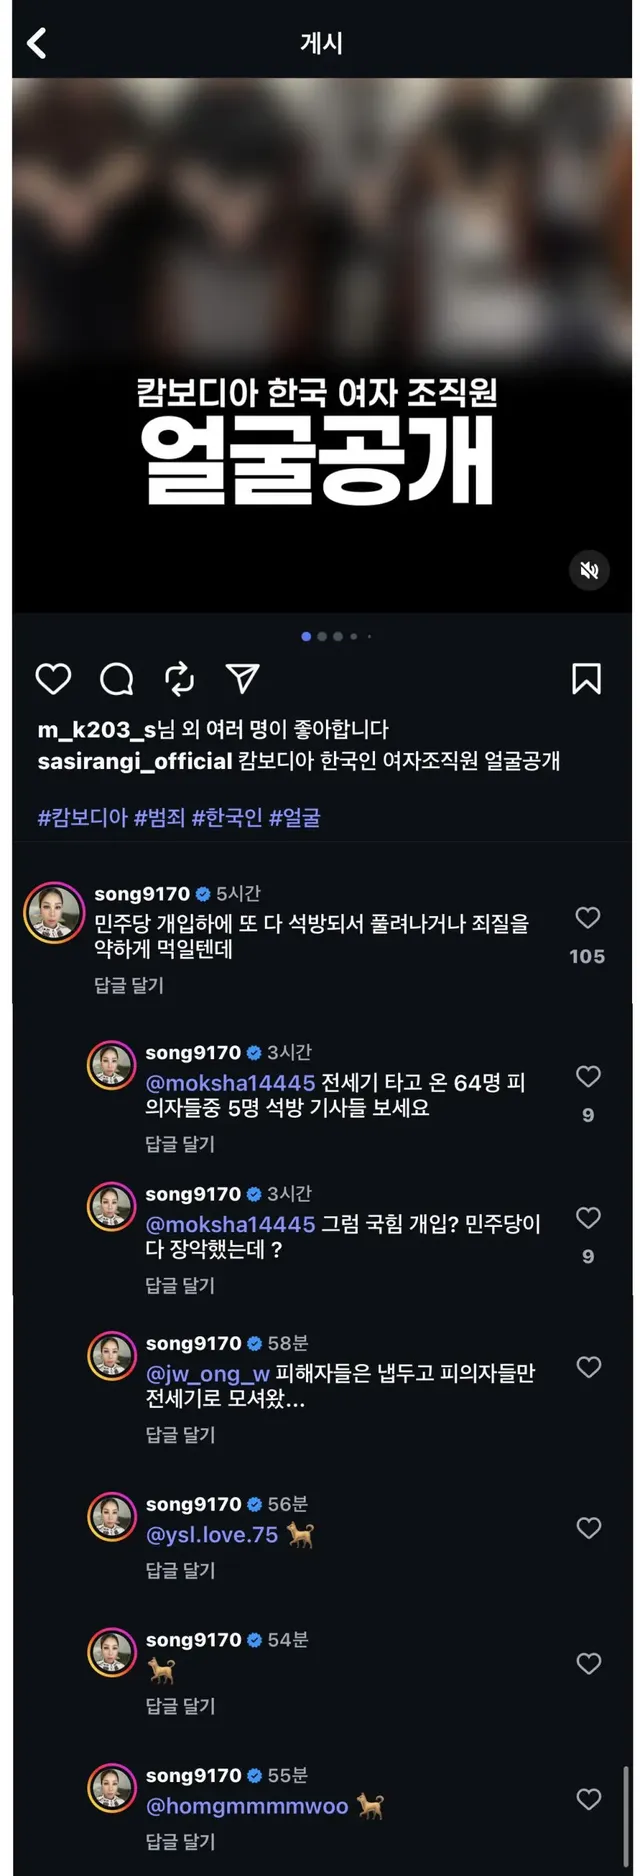Tap 답글 달기 under the top comment
The height and width of the screenshot is (1876, 640).
tap(129, 985)
